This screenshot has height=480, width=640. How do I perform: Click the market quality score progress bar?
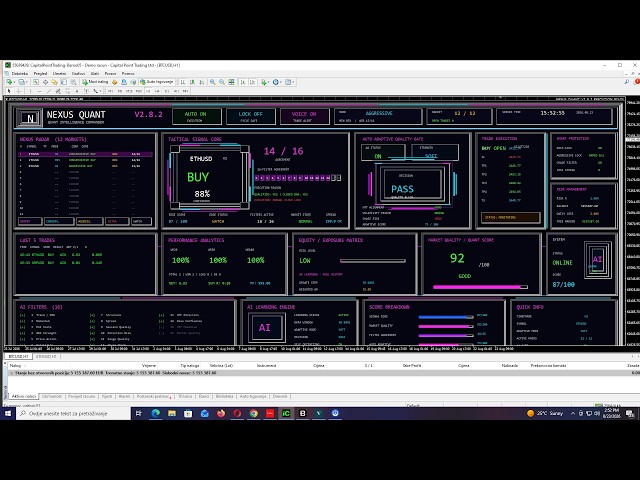coord(480,287)
